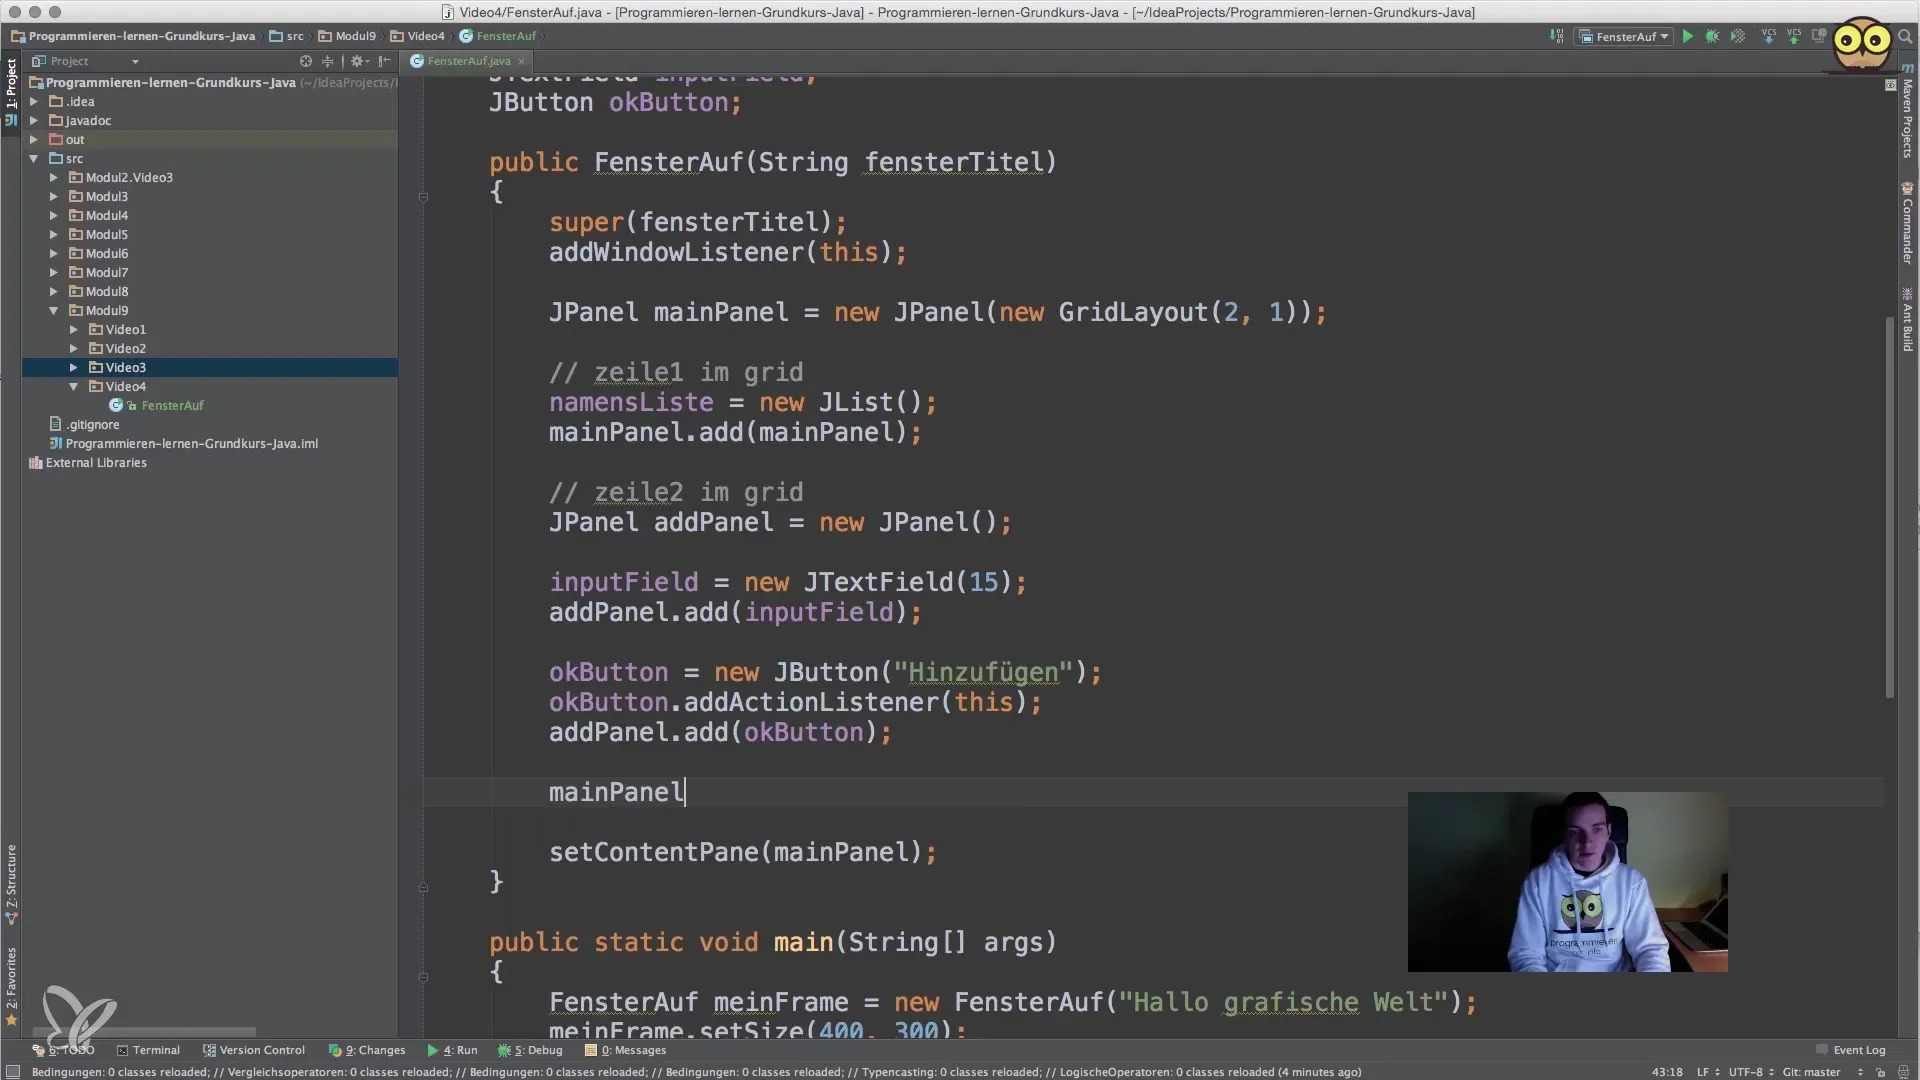Click the Video4 breadcrumb in navigation bar
Viewport: 1920px width, 1080px height.
417,36
